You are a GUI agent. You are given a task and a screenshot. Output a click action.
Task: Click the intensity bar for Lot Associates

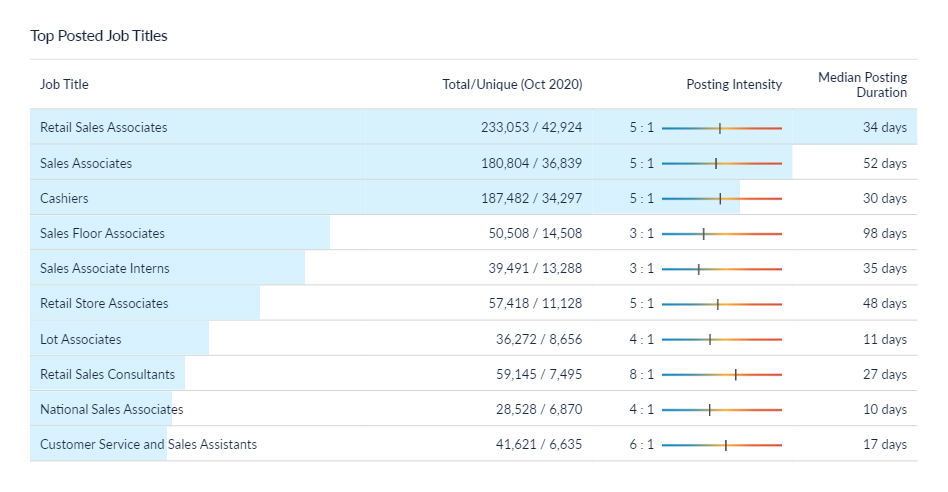722,340
